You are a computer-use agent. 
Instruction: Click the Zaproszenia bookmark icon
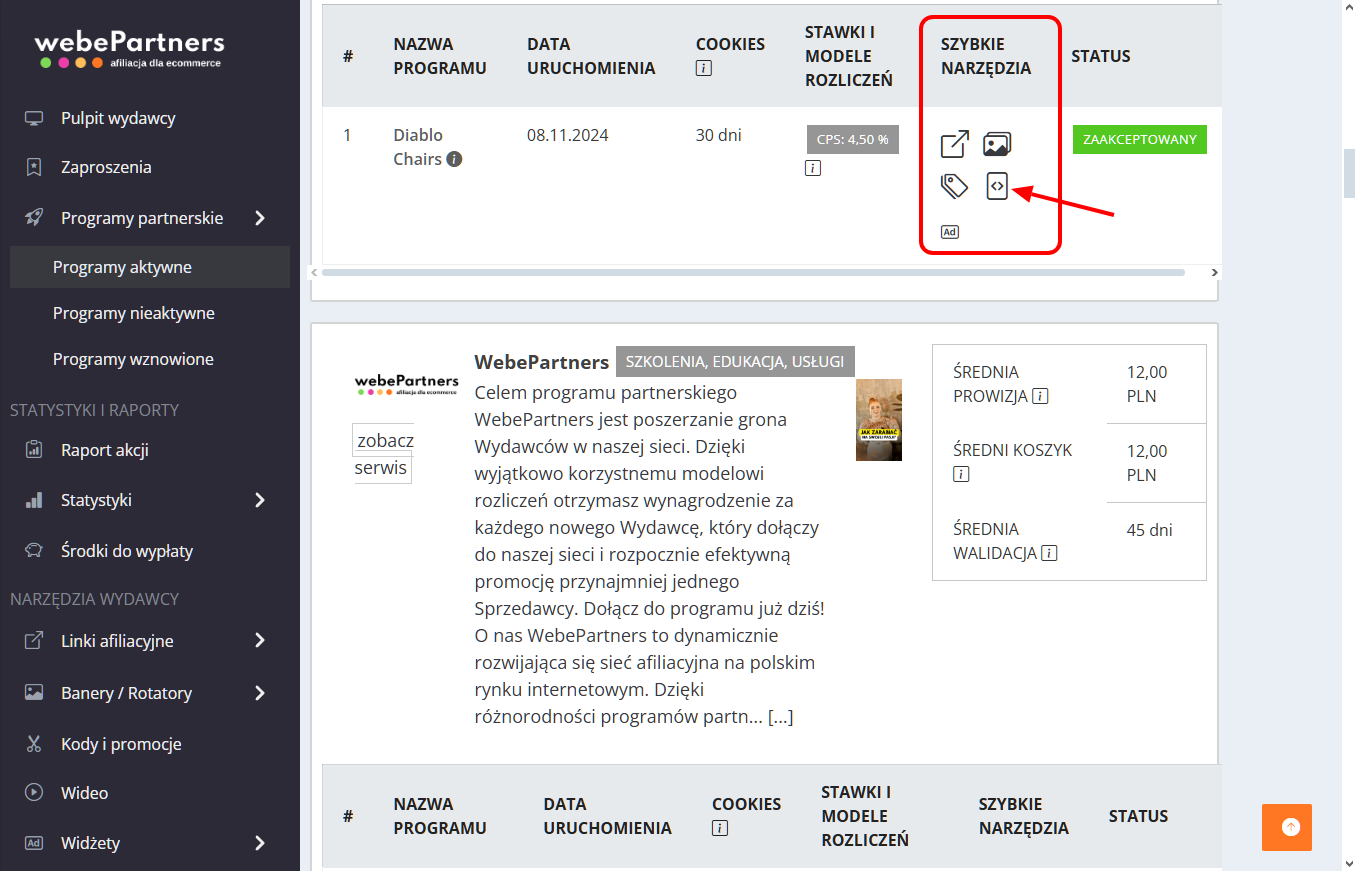coord(34,167)
